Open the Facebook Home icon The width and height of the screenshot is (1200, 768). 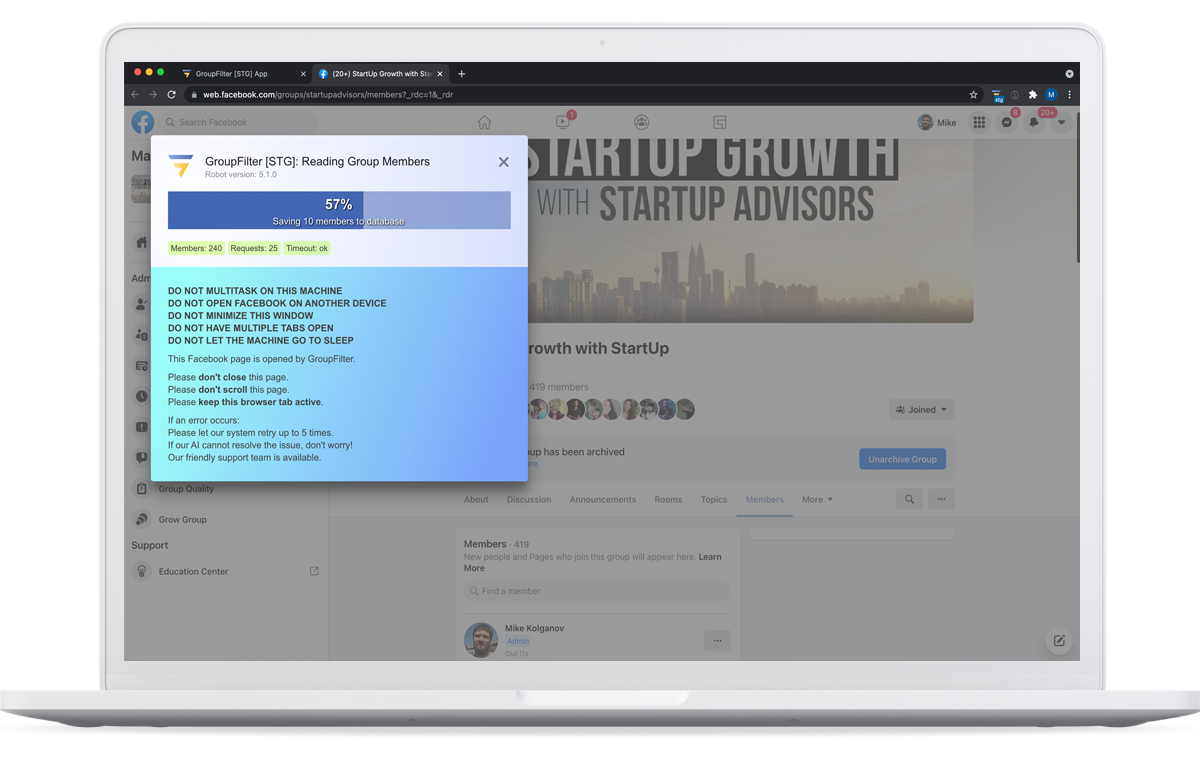[484, 122]
